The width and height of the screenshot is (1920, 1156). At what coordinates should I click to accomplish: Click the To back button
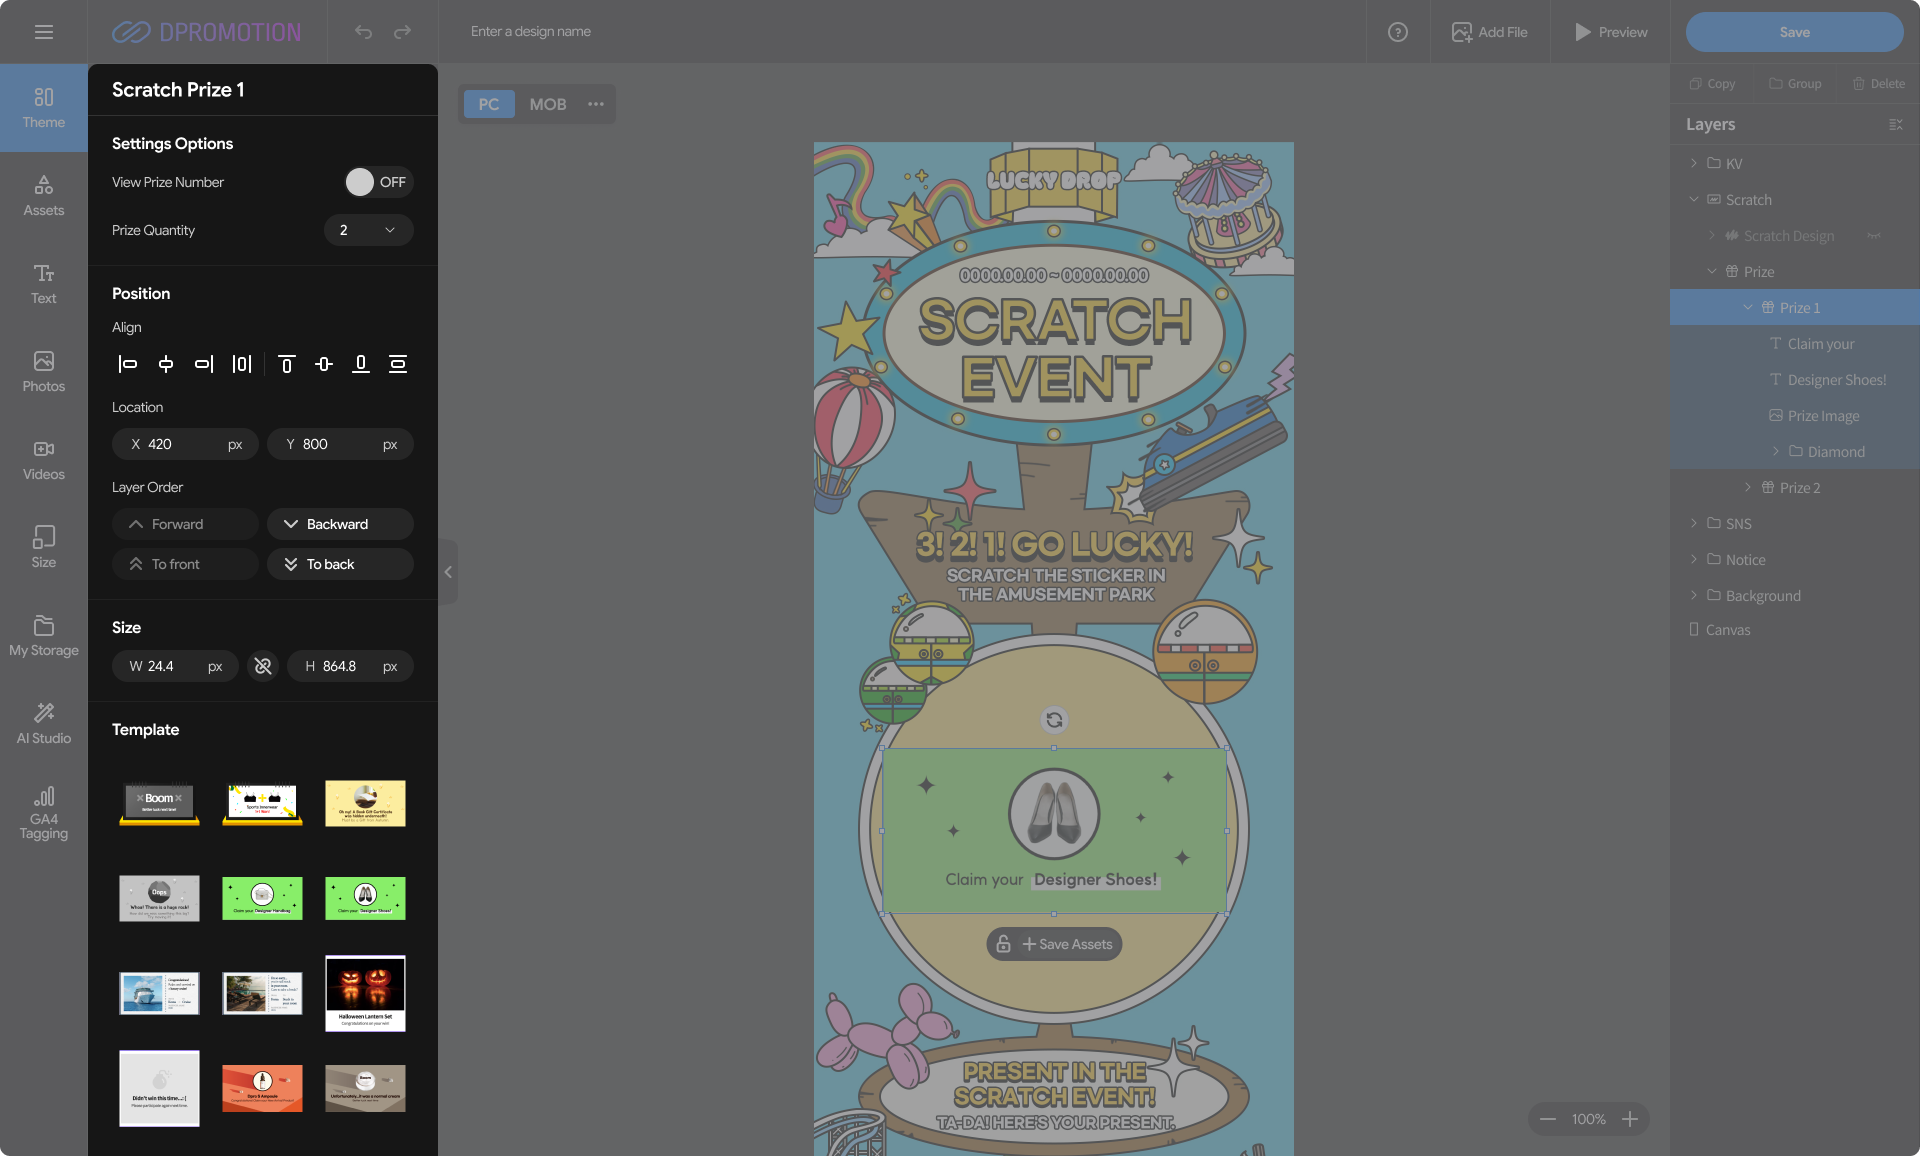(340, 564)
